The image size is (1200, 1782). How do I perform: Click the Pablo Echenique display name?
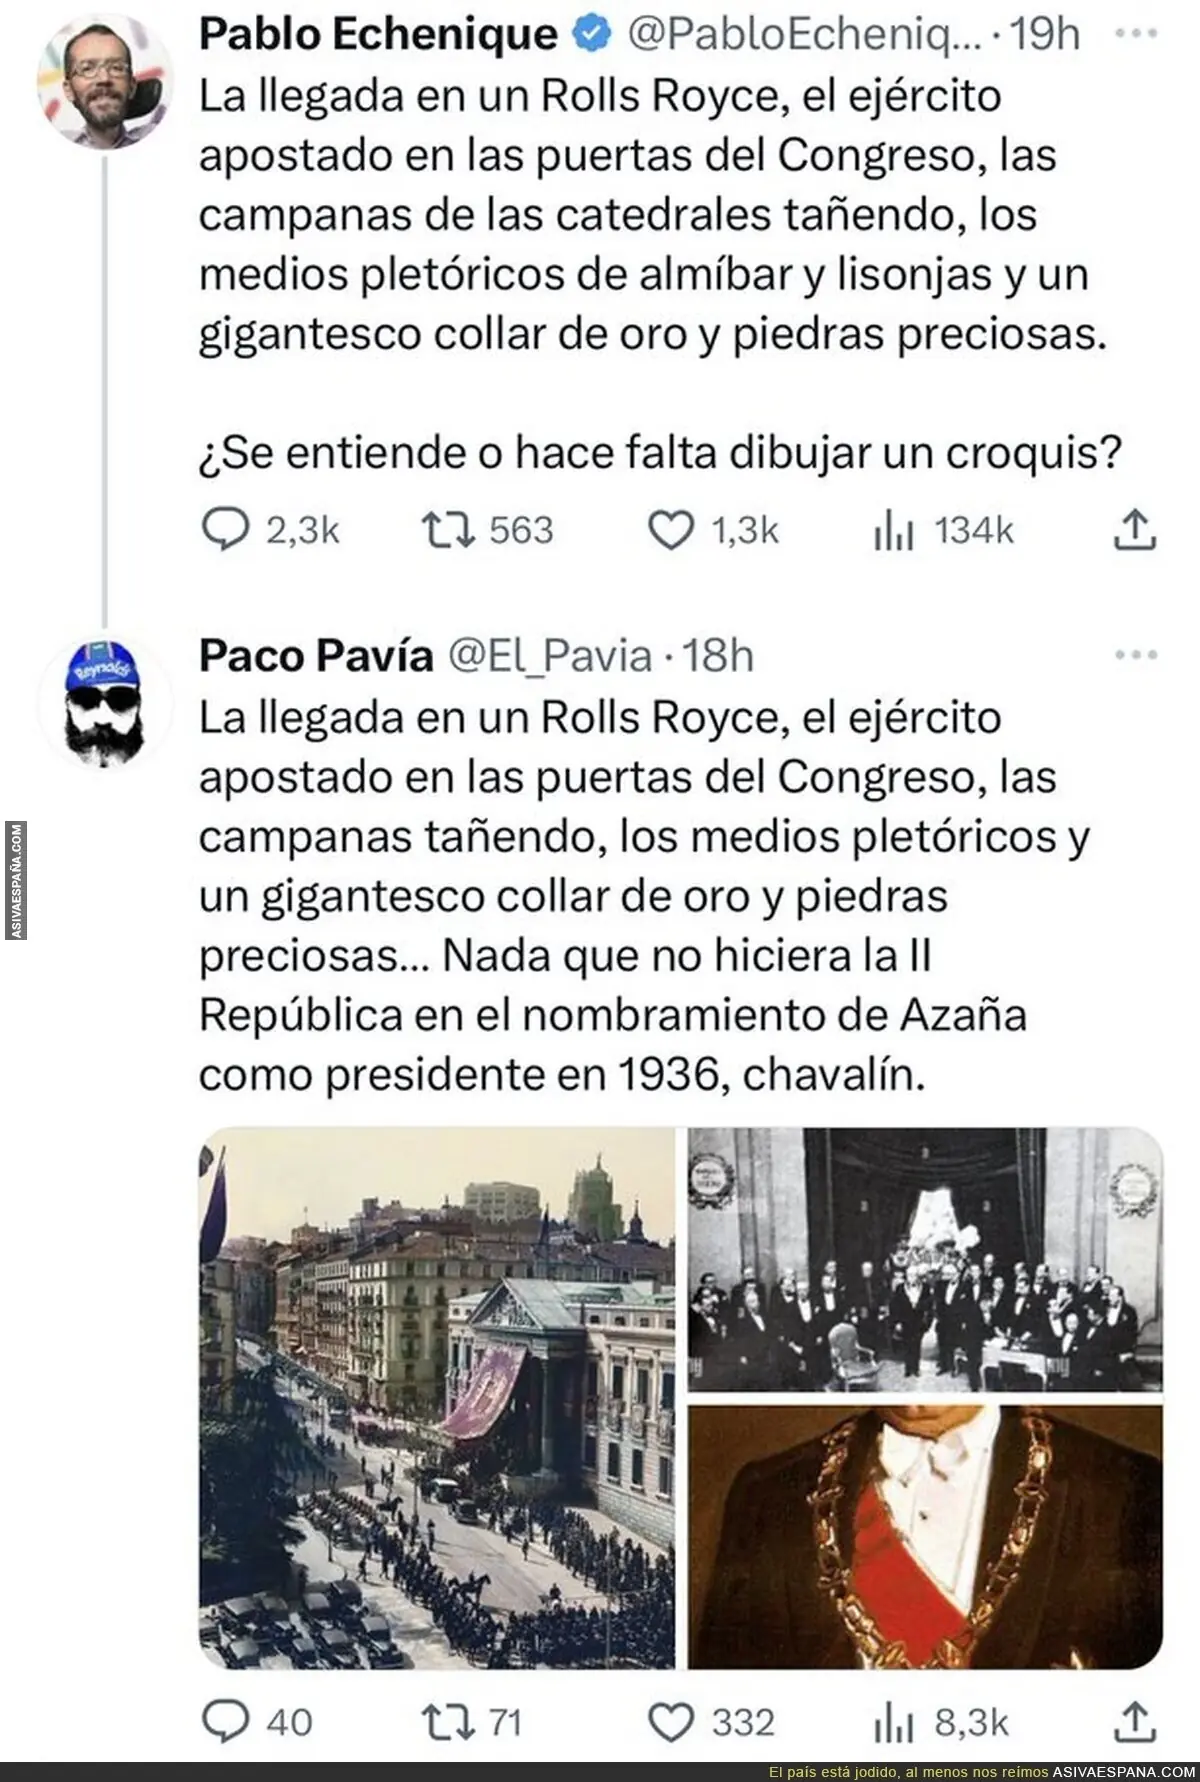378,34
